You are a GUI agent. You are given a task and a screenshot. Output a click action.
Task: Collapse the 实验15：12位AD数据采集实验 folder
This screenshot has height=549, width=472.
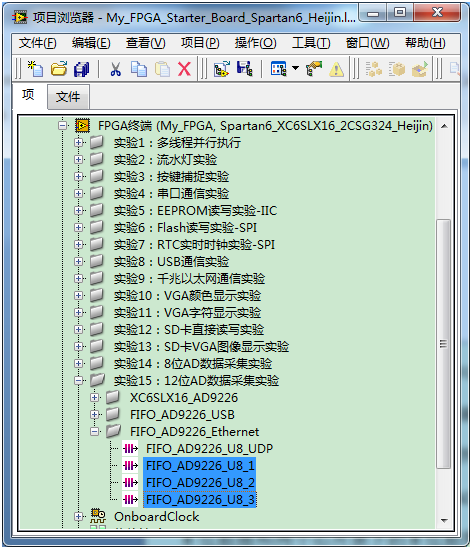pyautogui.click(x=79, y=381)
